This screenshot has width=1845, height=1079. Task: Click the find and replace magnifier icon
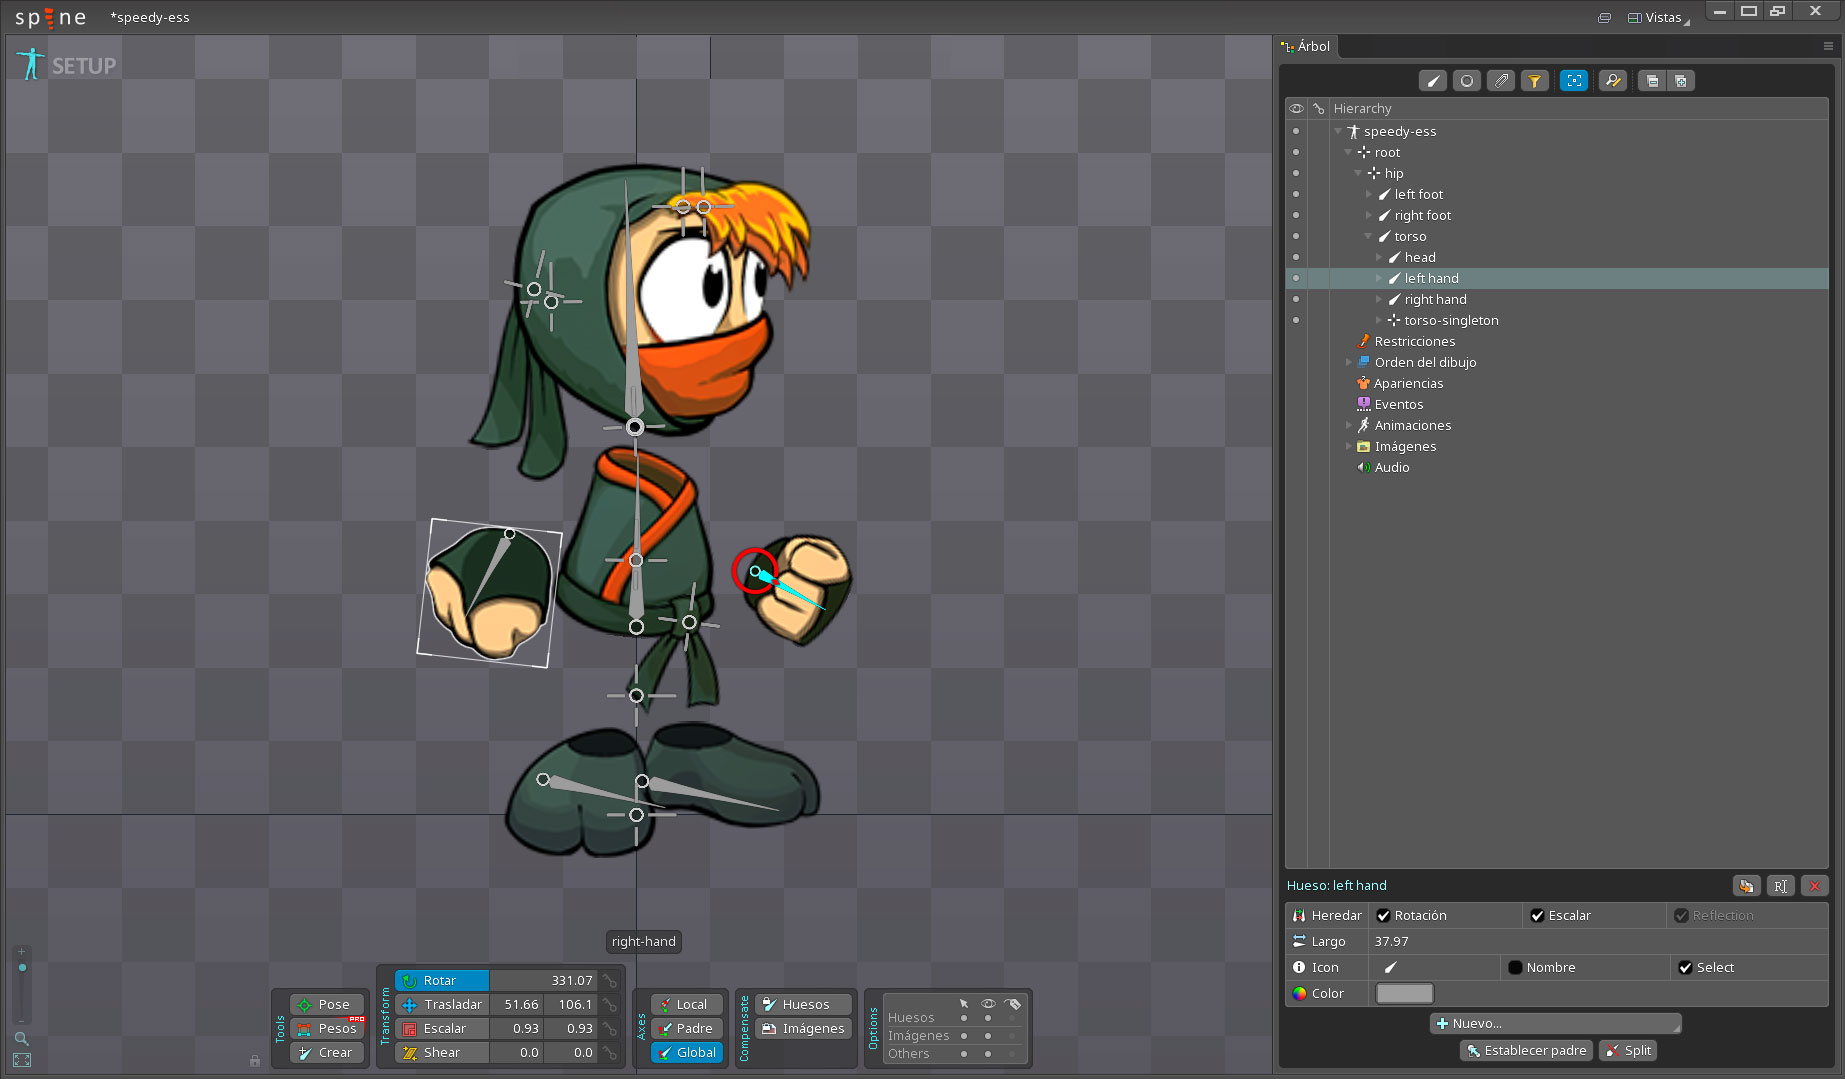click(1612, 81)
